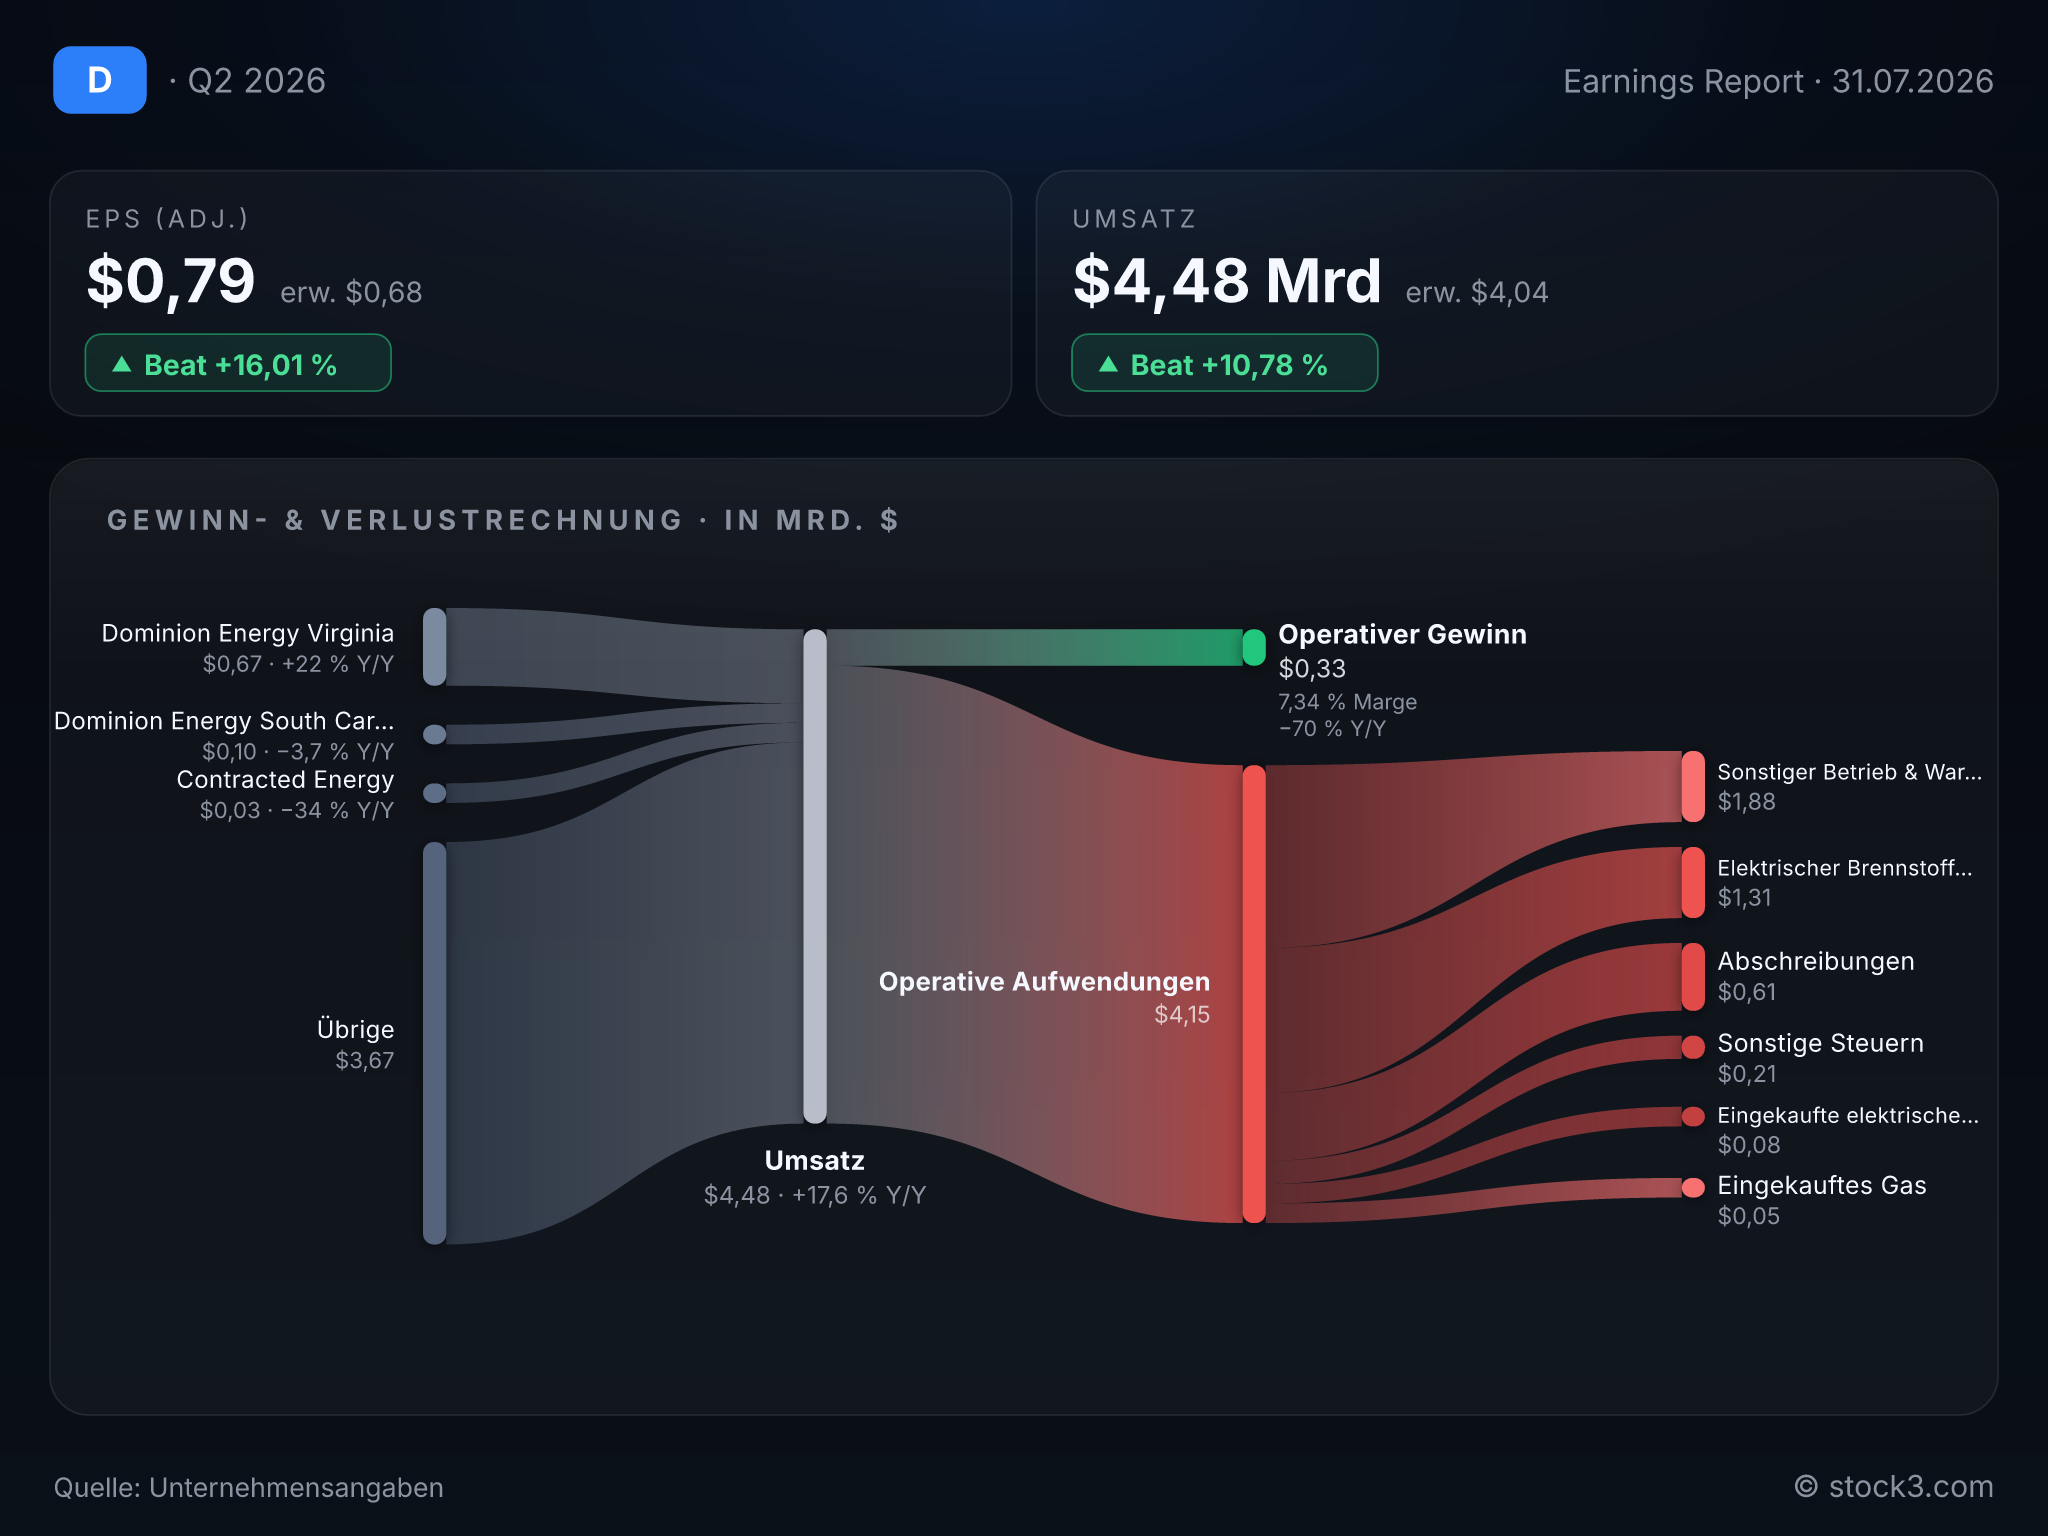Click the green arrow in Umsatz beat badge
This screenshot has width=2048, height=1536.
coord(1108,364)
